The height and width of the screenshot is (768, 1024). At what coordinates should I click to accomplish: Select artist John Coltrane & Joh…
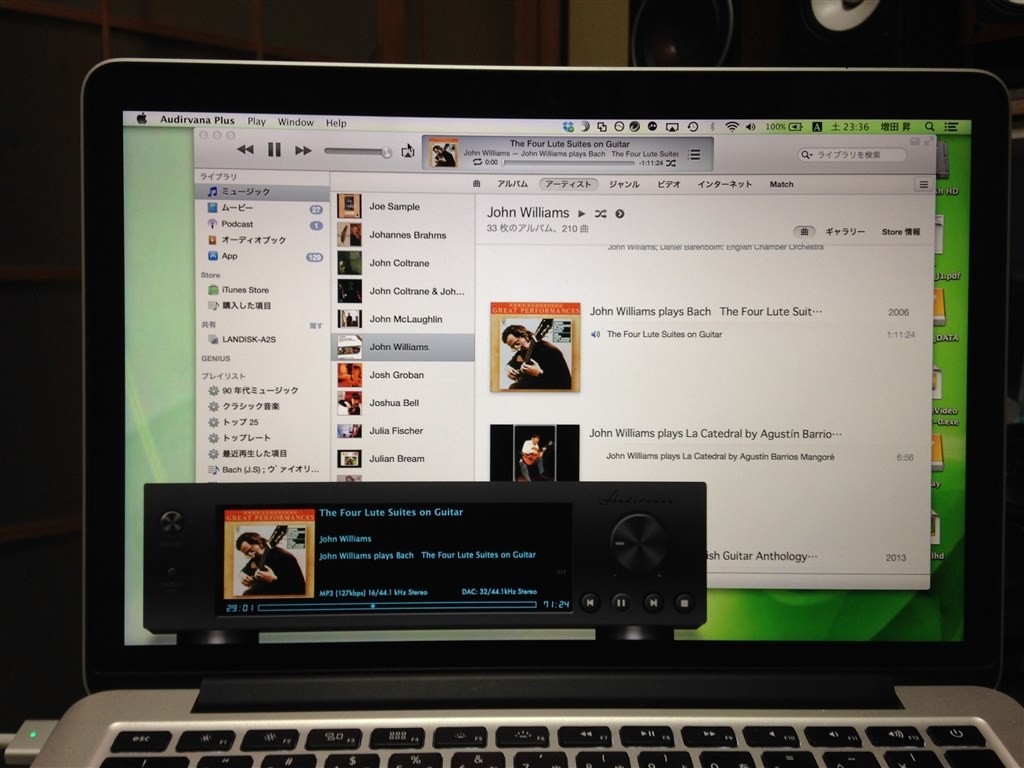(x=403, y=291)
